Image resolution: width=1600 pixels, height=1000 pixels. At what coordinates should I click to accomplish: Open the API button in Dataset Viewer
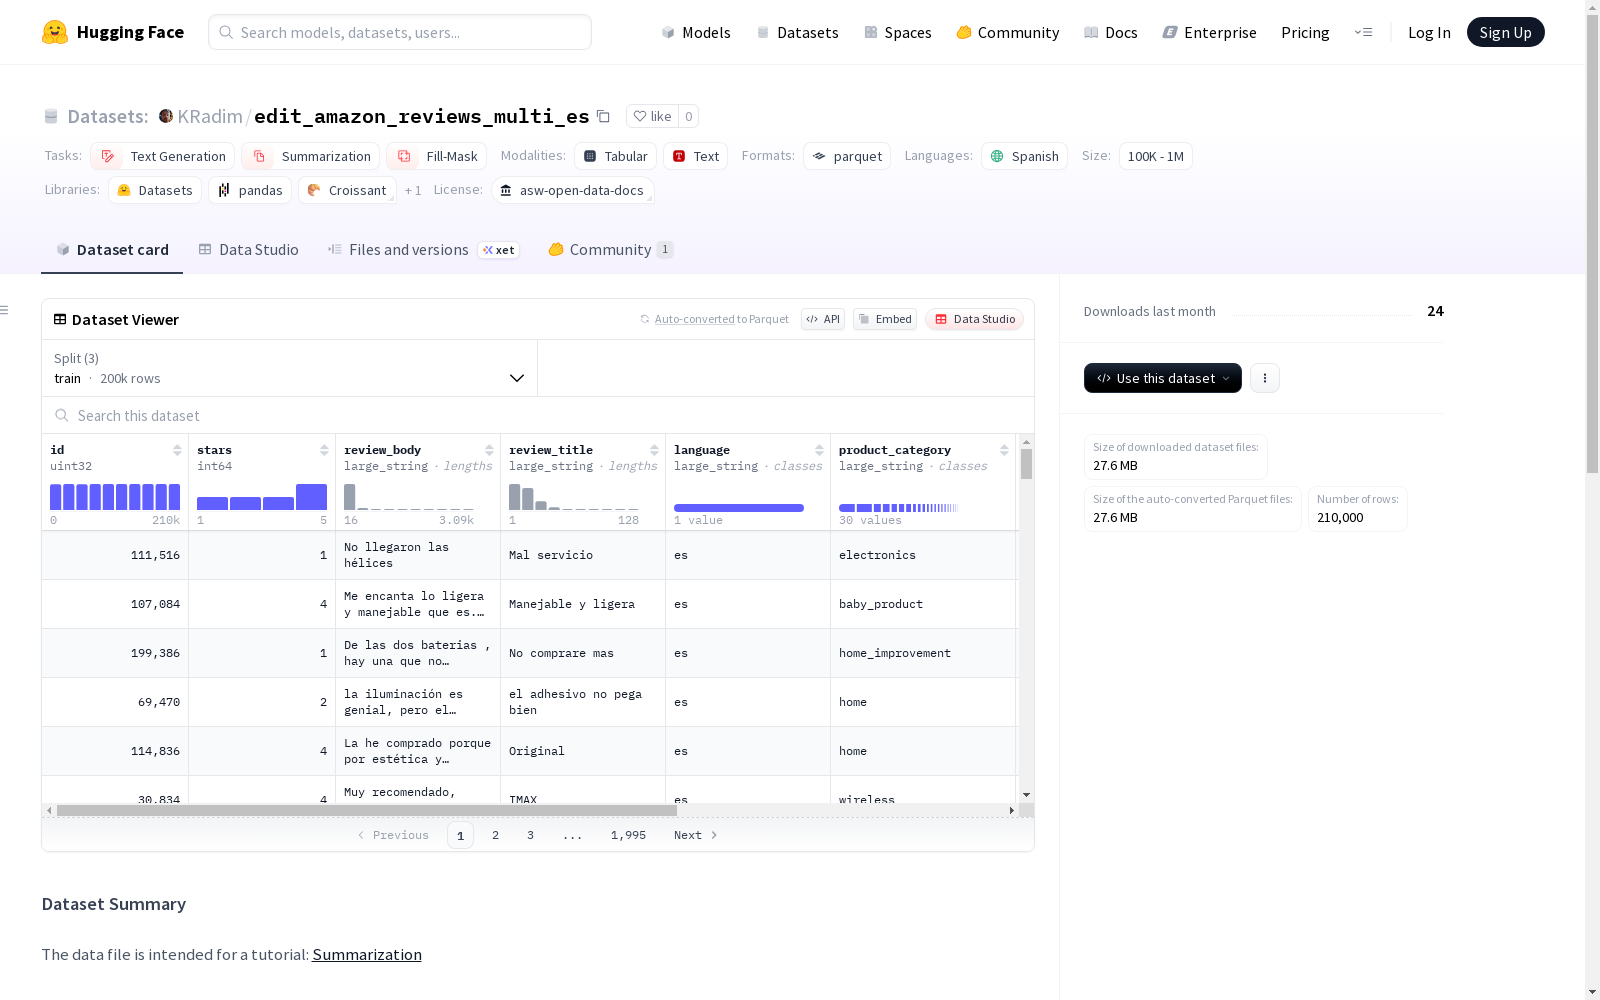pos(823,319)
